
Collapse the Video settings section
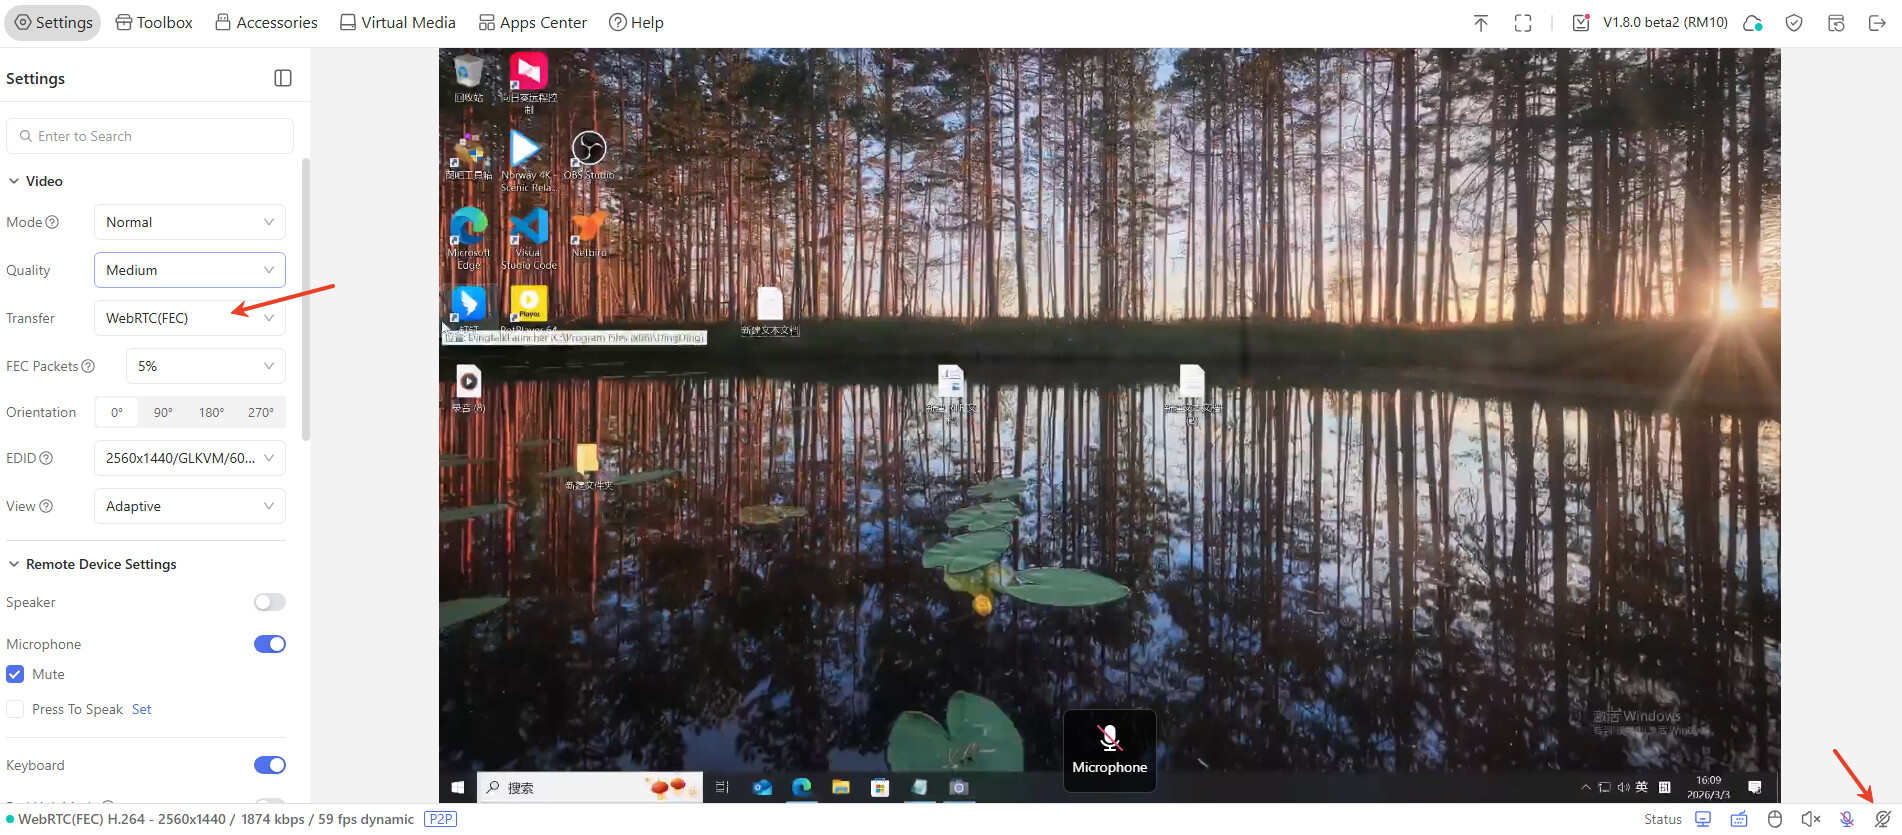14,181
